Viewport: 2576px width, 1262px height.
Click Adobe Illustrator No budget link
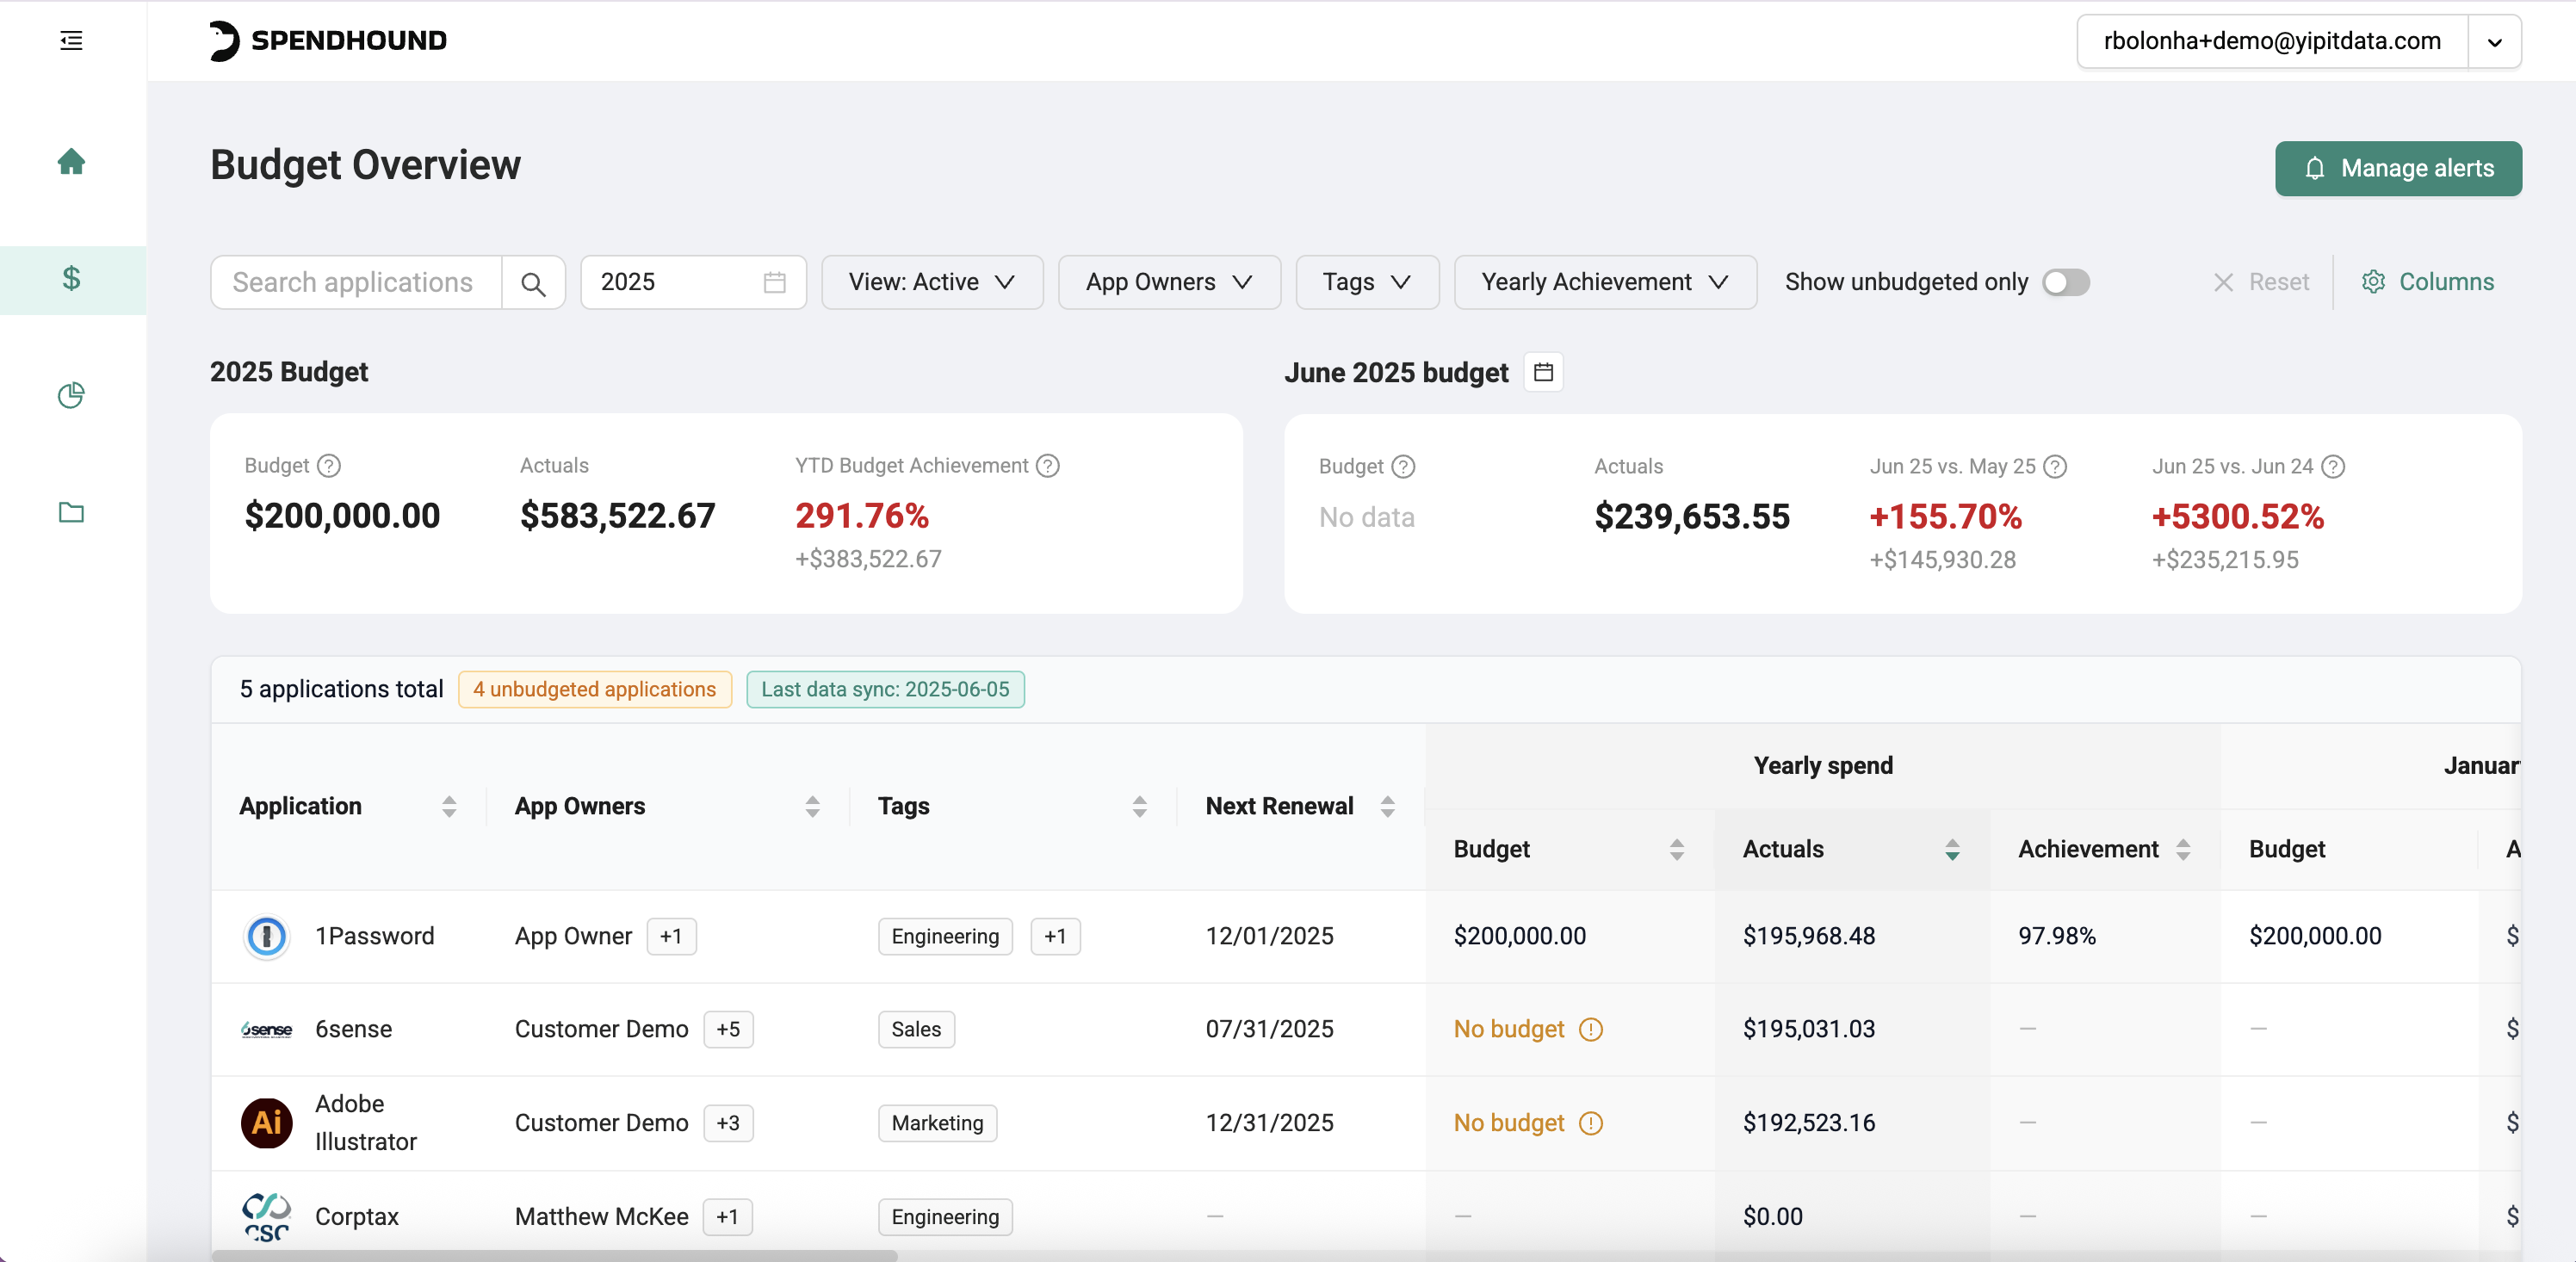tap(1508, 1124)
